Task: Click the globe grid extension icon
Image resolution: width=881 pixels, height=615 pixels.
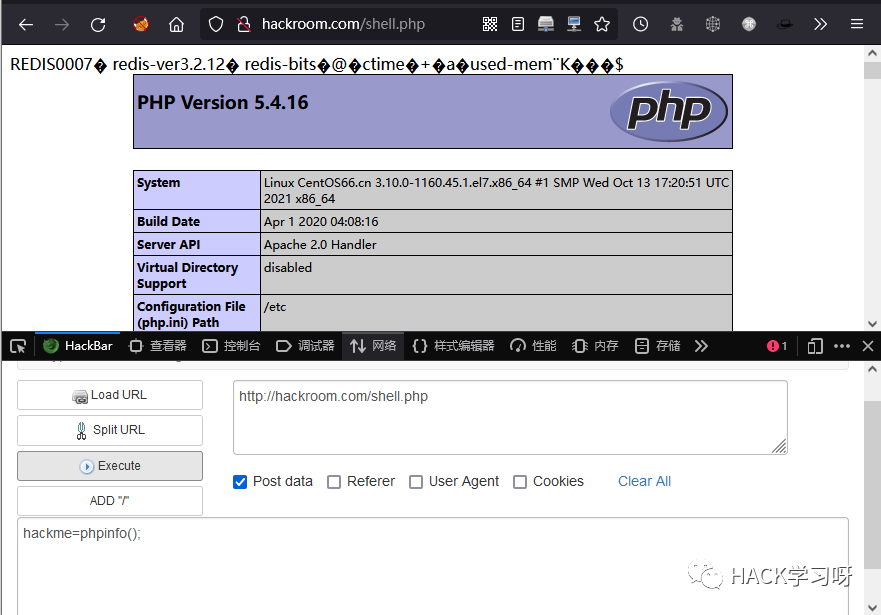Action: (x=712, y=24)
